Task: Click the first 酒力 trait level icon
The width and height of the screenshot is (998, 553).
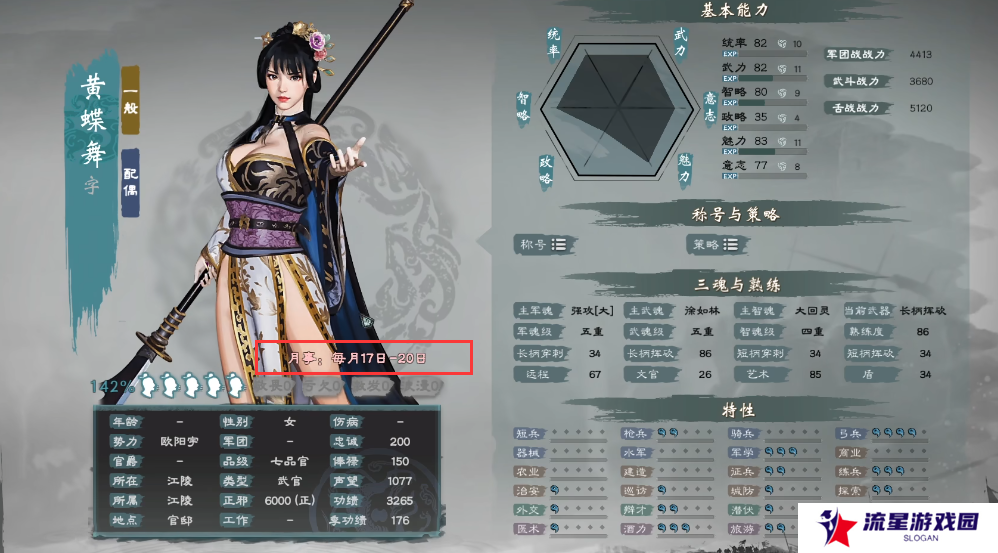Action: pos(662,528)
